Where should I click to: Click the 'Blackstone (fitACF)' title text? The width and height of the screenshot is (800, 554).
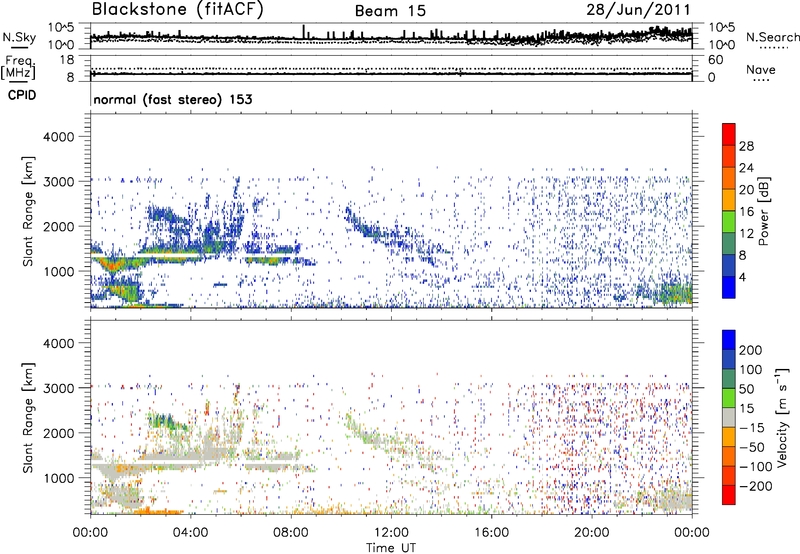click(178, 9)
